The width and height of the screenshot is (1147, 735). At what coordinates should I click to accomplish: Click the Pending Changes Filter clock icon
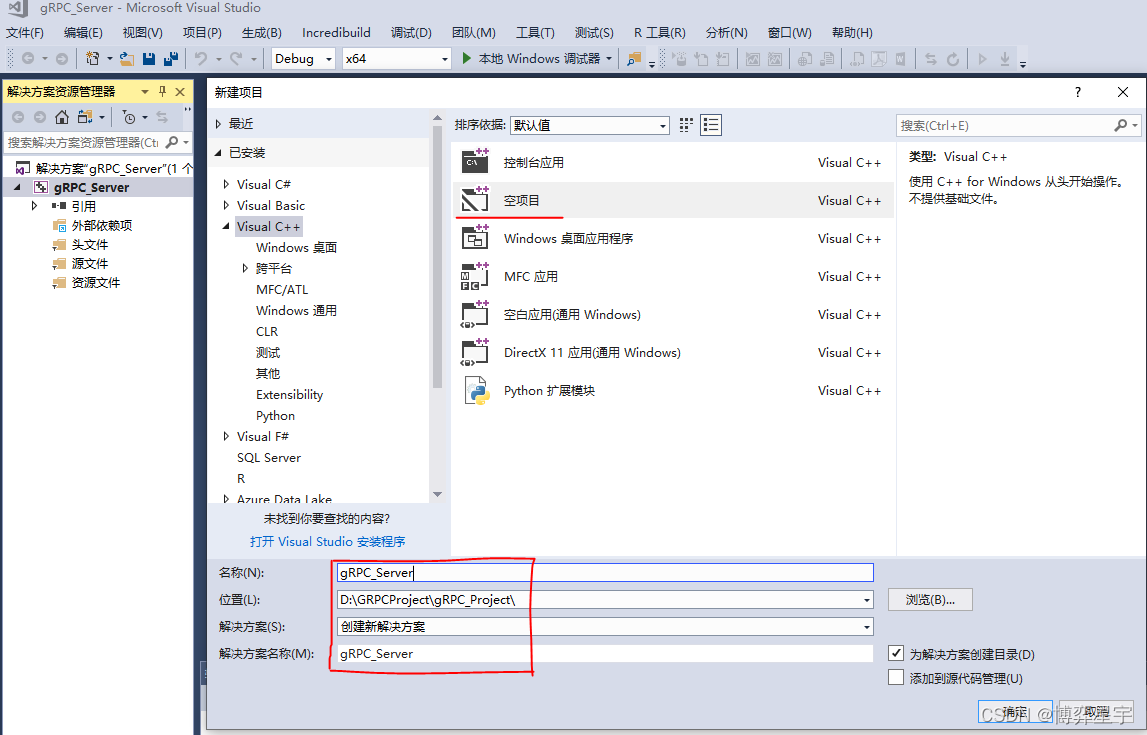pyautogui.click(x=129, y=117)
